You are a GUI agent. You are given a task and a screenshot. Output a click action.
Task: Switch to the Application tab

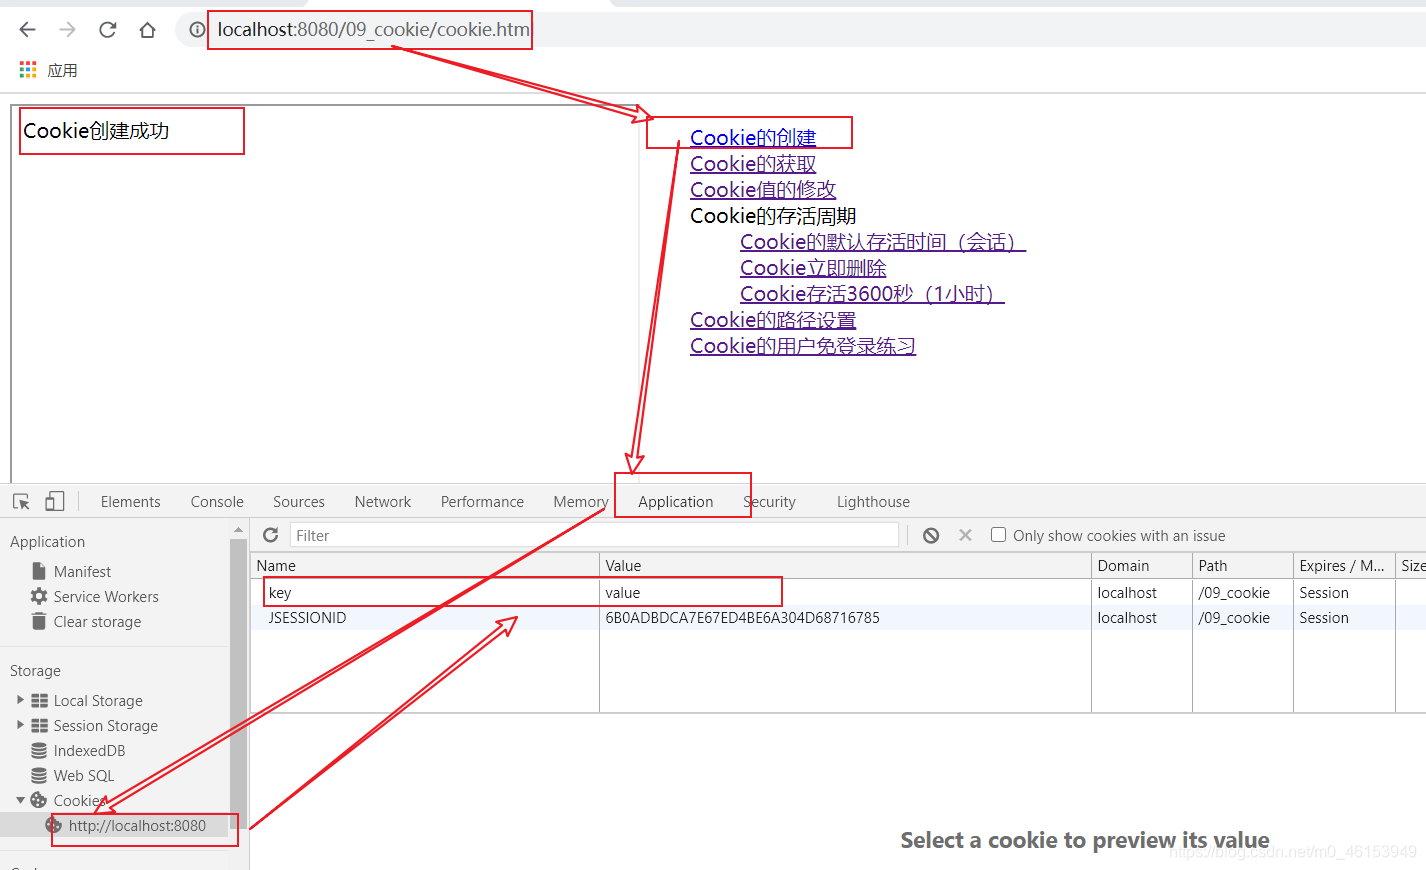[675, 501]
